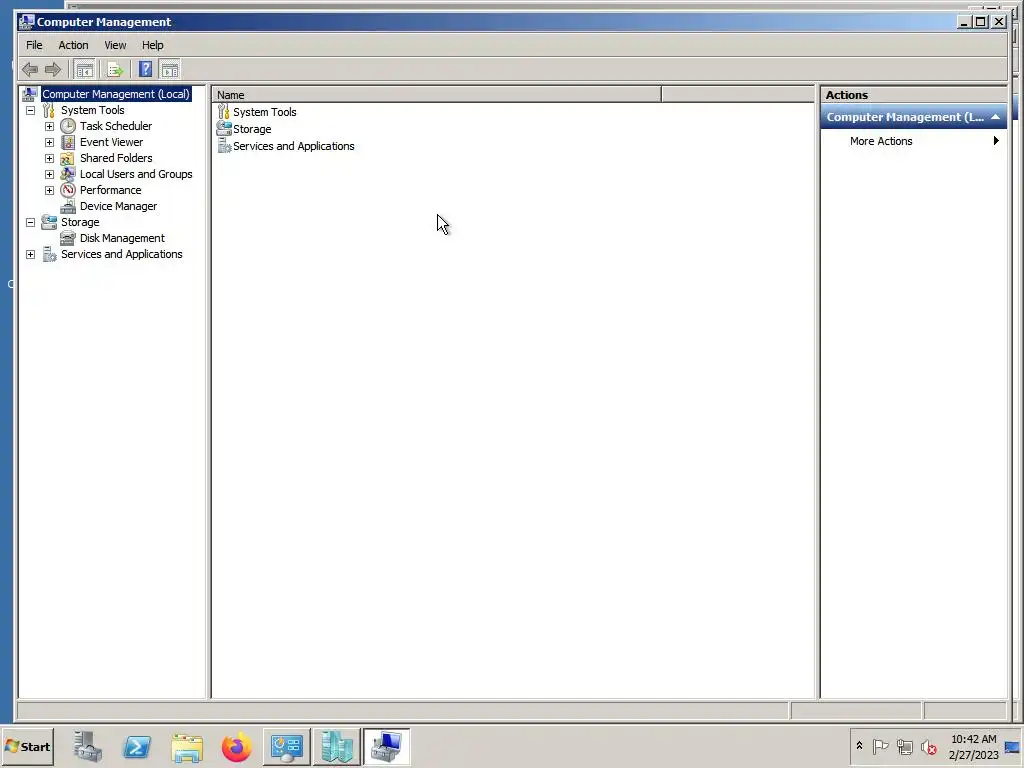Viewport: 1024px width, 768px height.
Task: Click the Event Viewer icon in tree
Action: pyautogui.click(x=68, y=142)
